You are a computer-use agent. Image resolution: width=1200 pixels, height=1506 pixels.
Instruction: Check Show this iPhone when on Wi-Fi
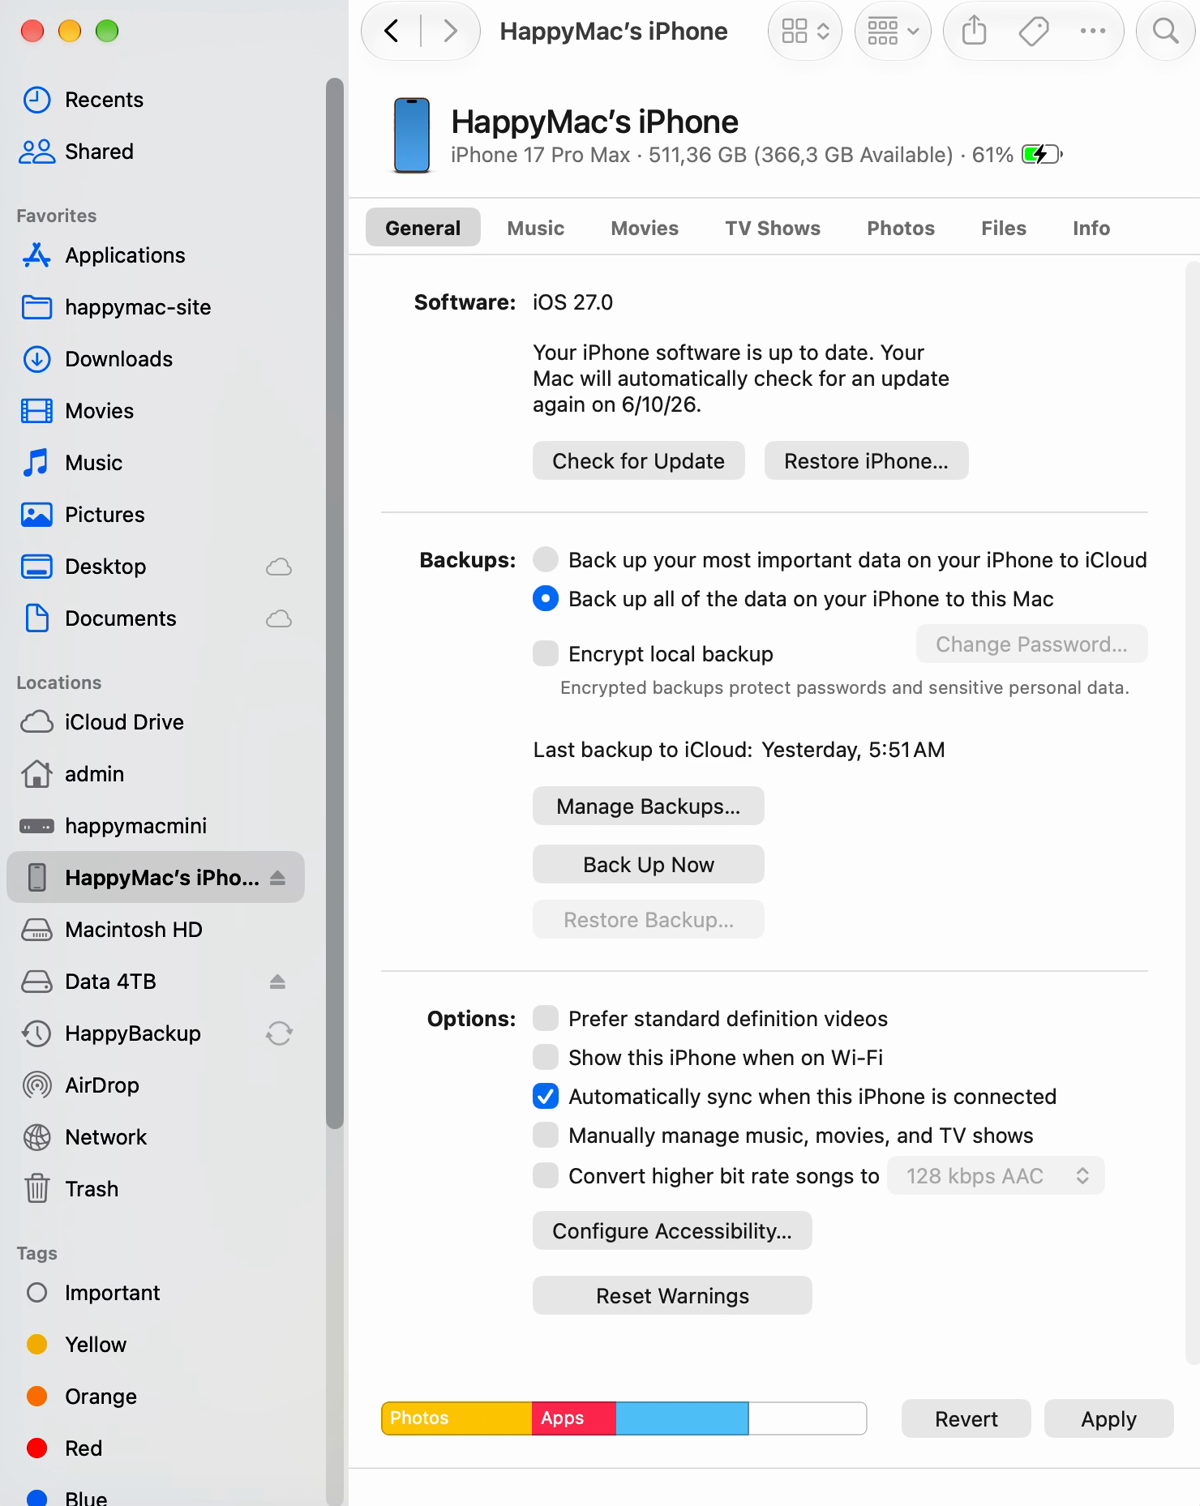[x=546, y=1058]
